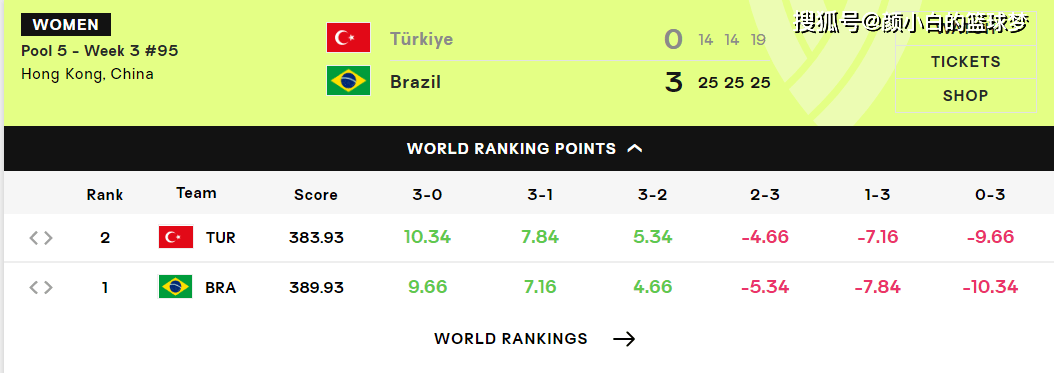Click the TUR flag icon in rankings table
Screen dimensions: 1054x373
pos(176,237)
